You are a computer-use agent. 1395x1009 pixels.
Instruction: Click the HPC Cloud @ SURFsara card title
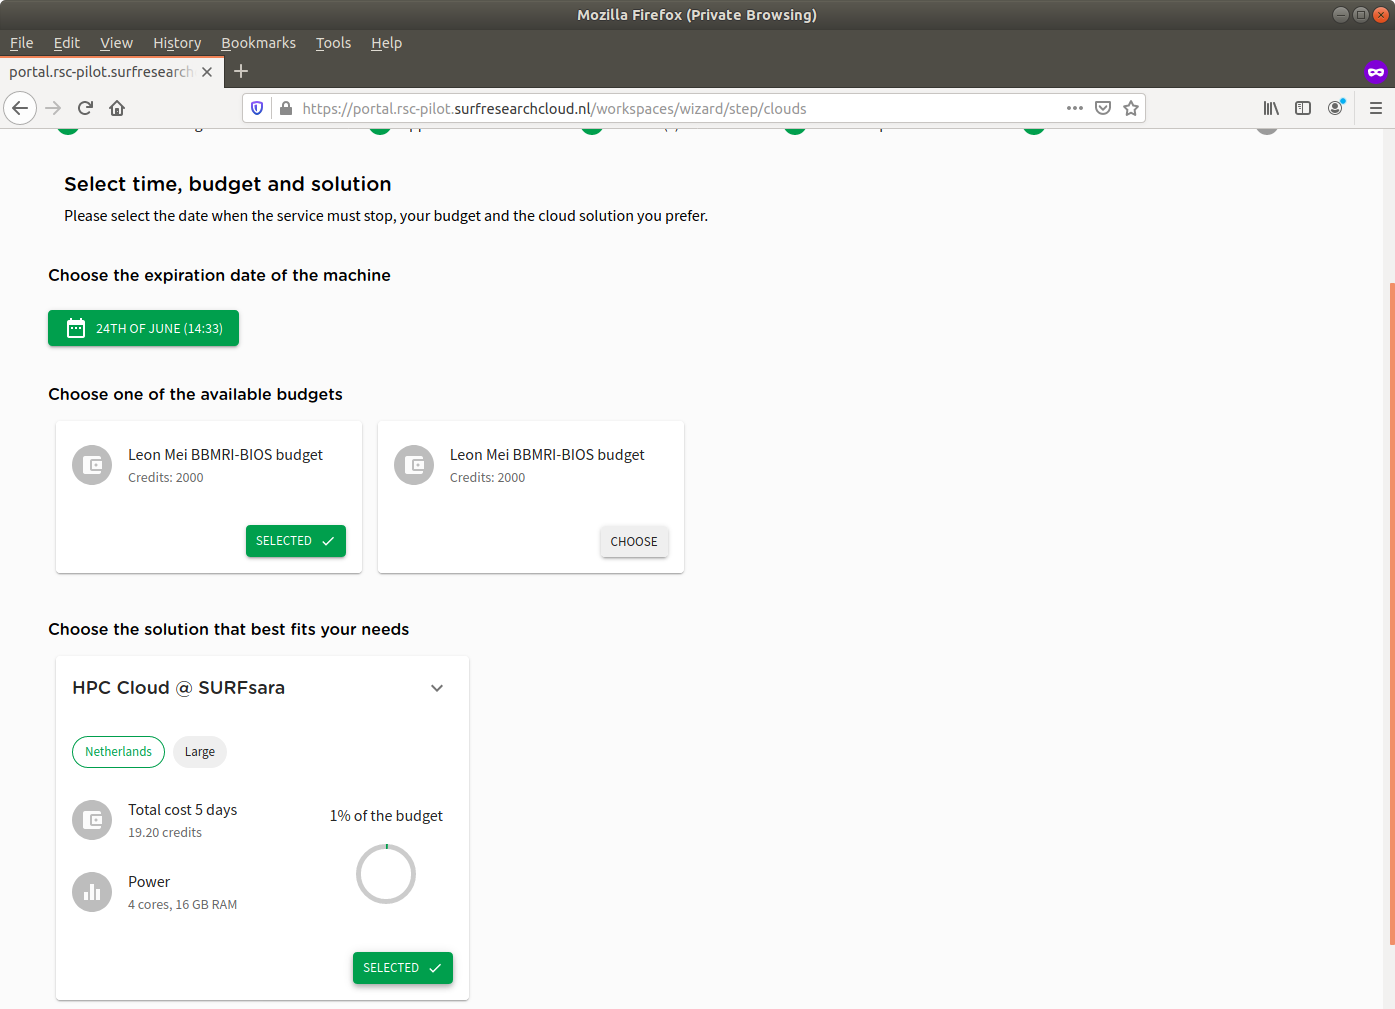pyautogui.click(x=179, y=688)
